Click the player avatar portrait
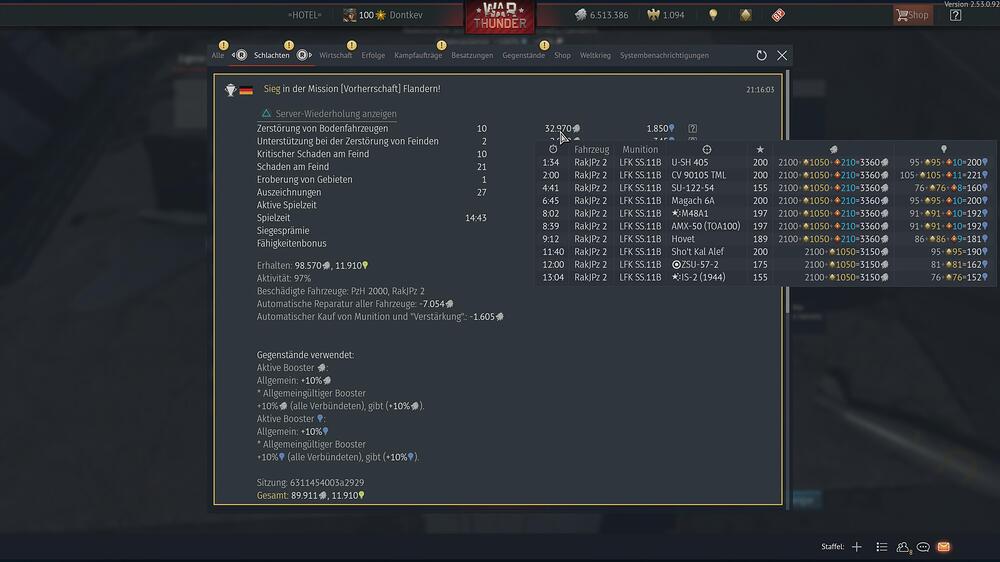Image resolution: width=1000 pixels, height=562 pixels. pyautogui.click(x=349, y=15)
